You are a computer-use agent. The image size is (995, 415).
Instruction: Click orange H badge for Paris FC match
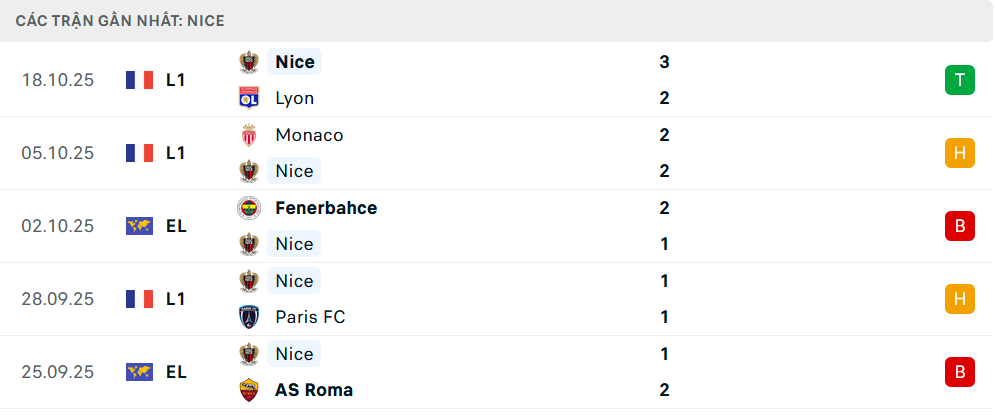click(959, 299)
